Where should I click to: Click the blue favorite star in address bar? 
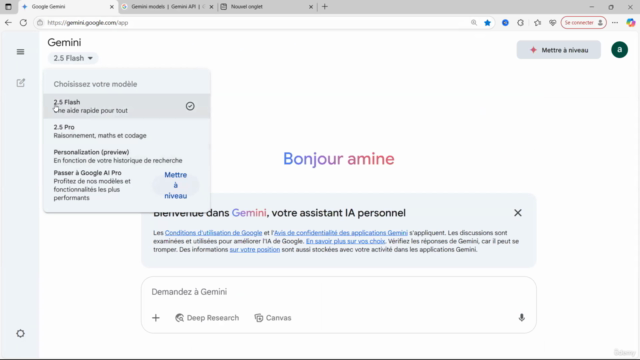click(487, 23)
